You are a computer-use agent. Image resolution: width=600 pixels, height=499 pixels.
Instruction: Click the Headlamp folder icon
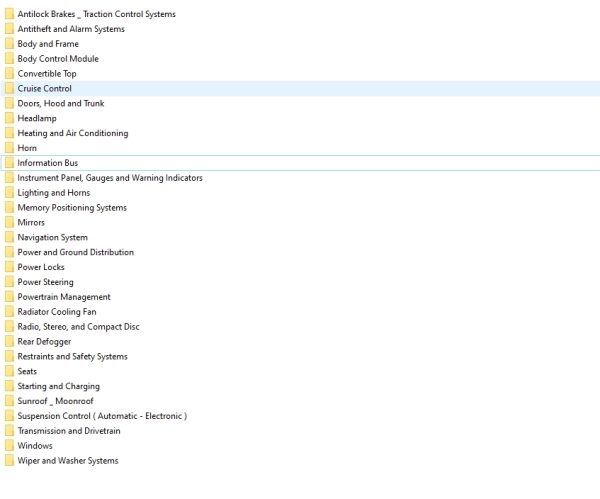[10, 119]
